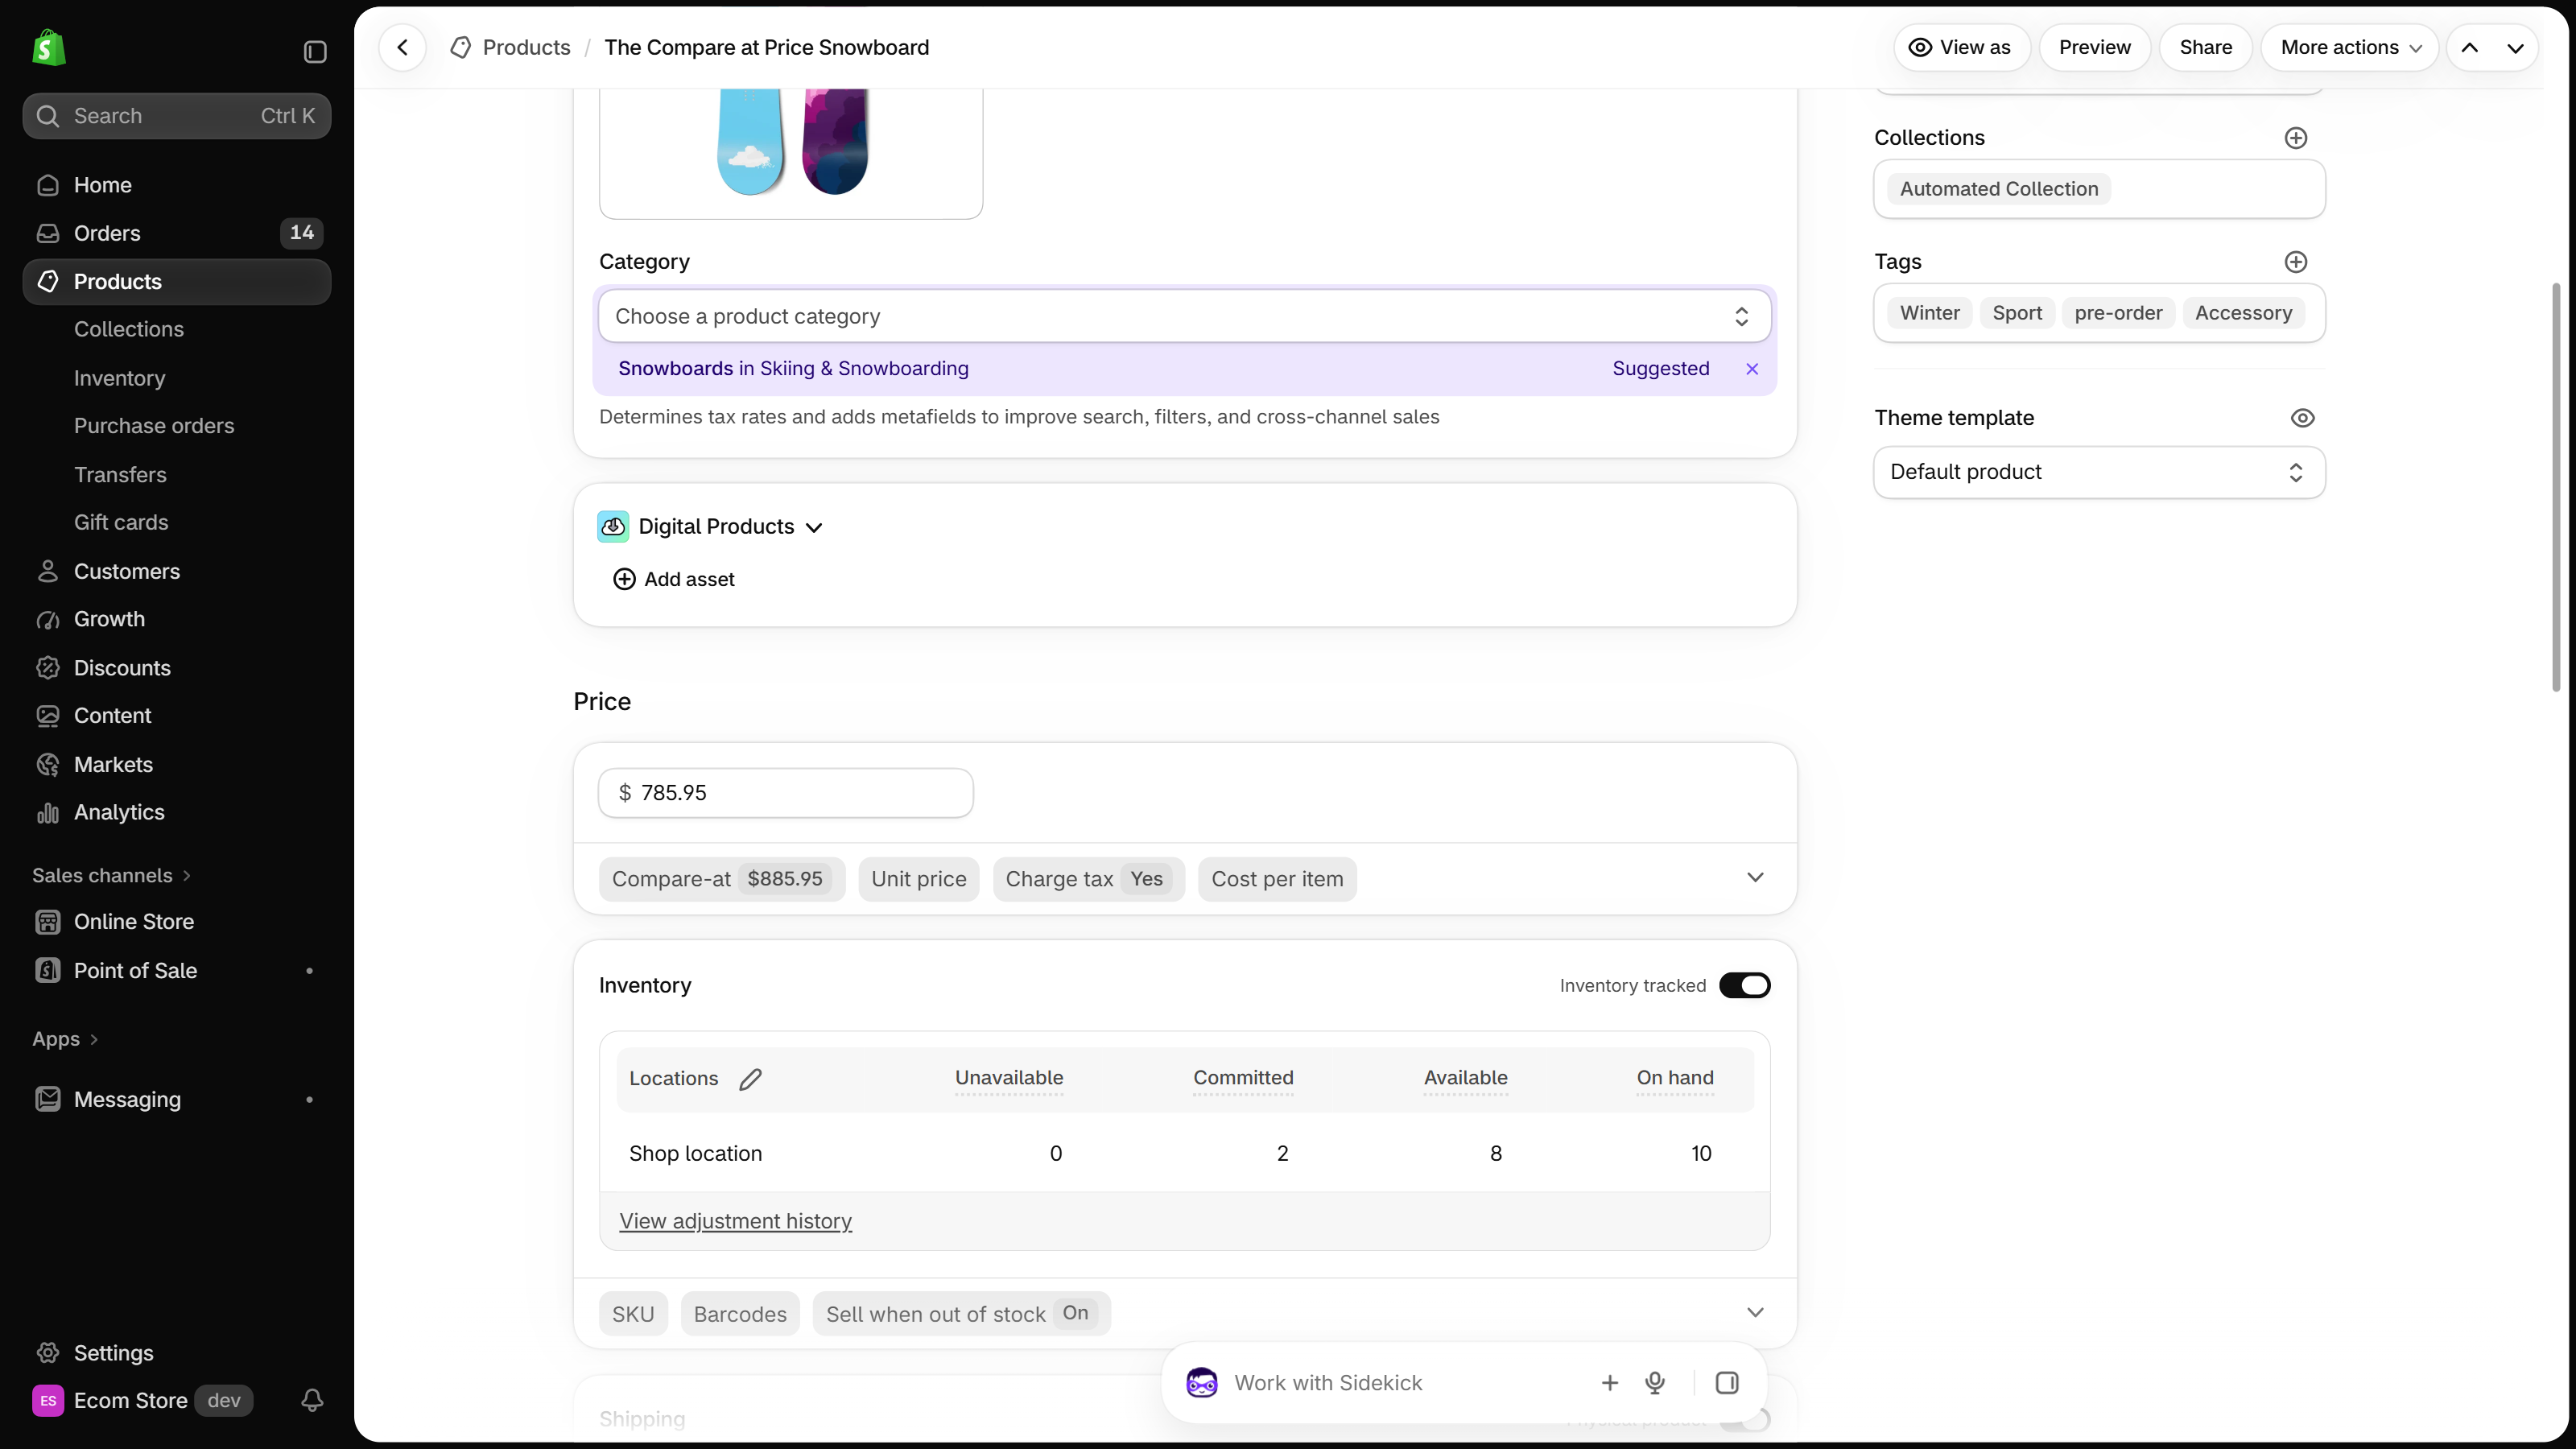Screen dimensions: 2576x1449
Task: Accept Snowboards in Skiing & Snowboarding suggestion
Action: point(793,369)
